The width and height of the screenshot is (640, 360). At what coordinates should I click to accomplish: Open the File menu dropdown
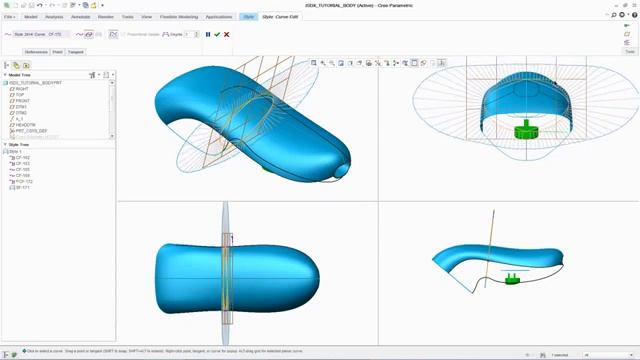[9, 17]
